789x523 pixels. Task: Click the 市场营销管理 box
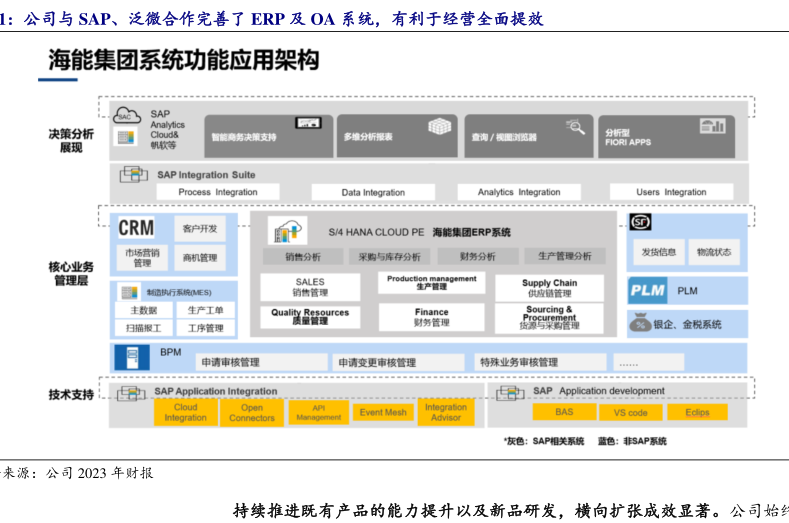pos(142,258)
